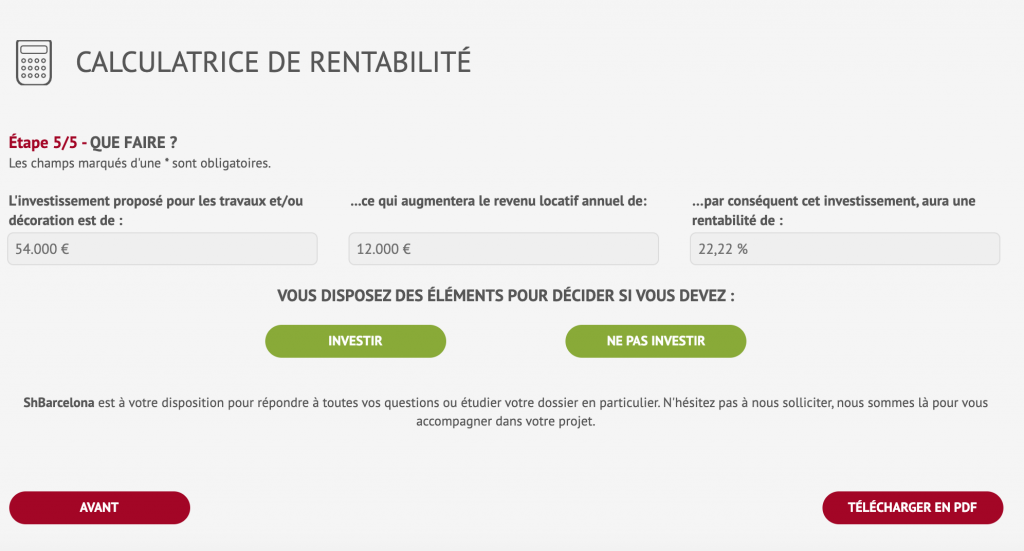
Task: Select the 12.000 € rental income field
Action: 503,249
